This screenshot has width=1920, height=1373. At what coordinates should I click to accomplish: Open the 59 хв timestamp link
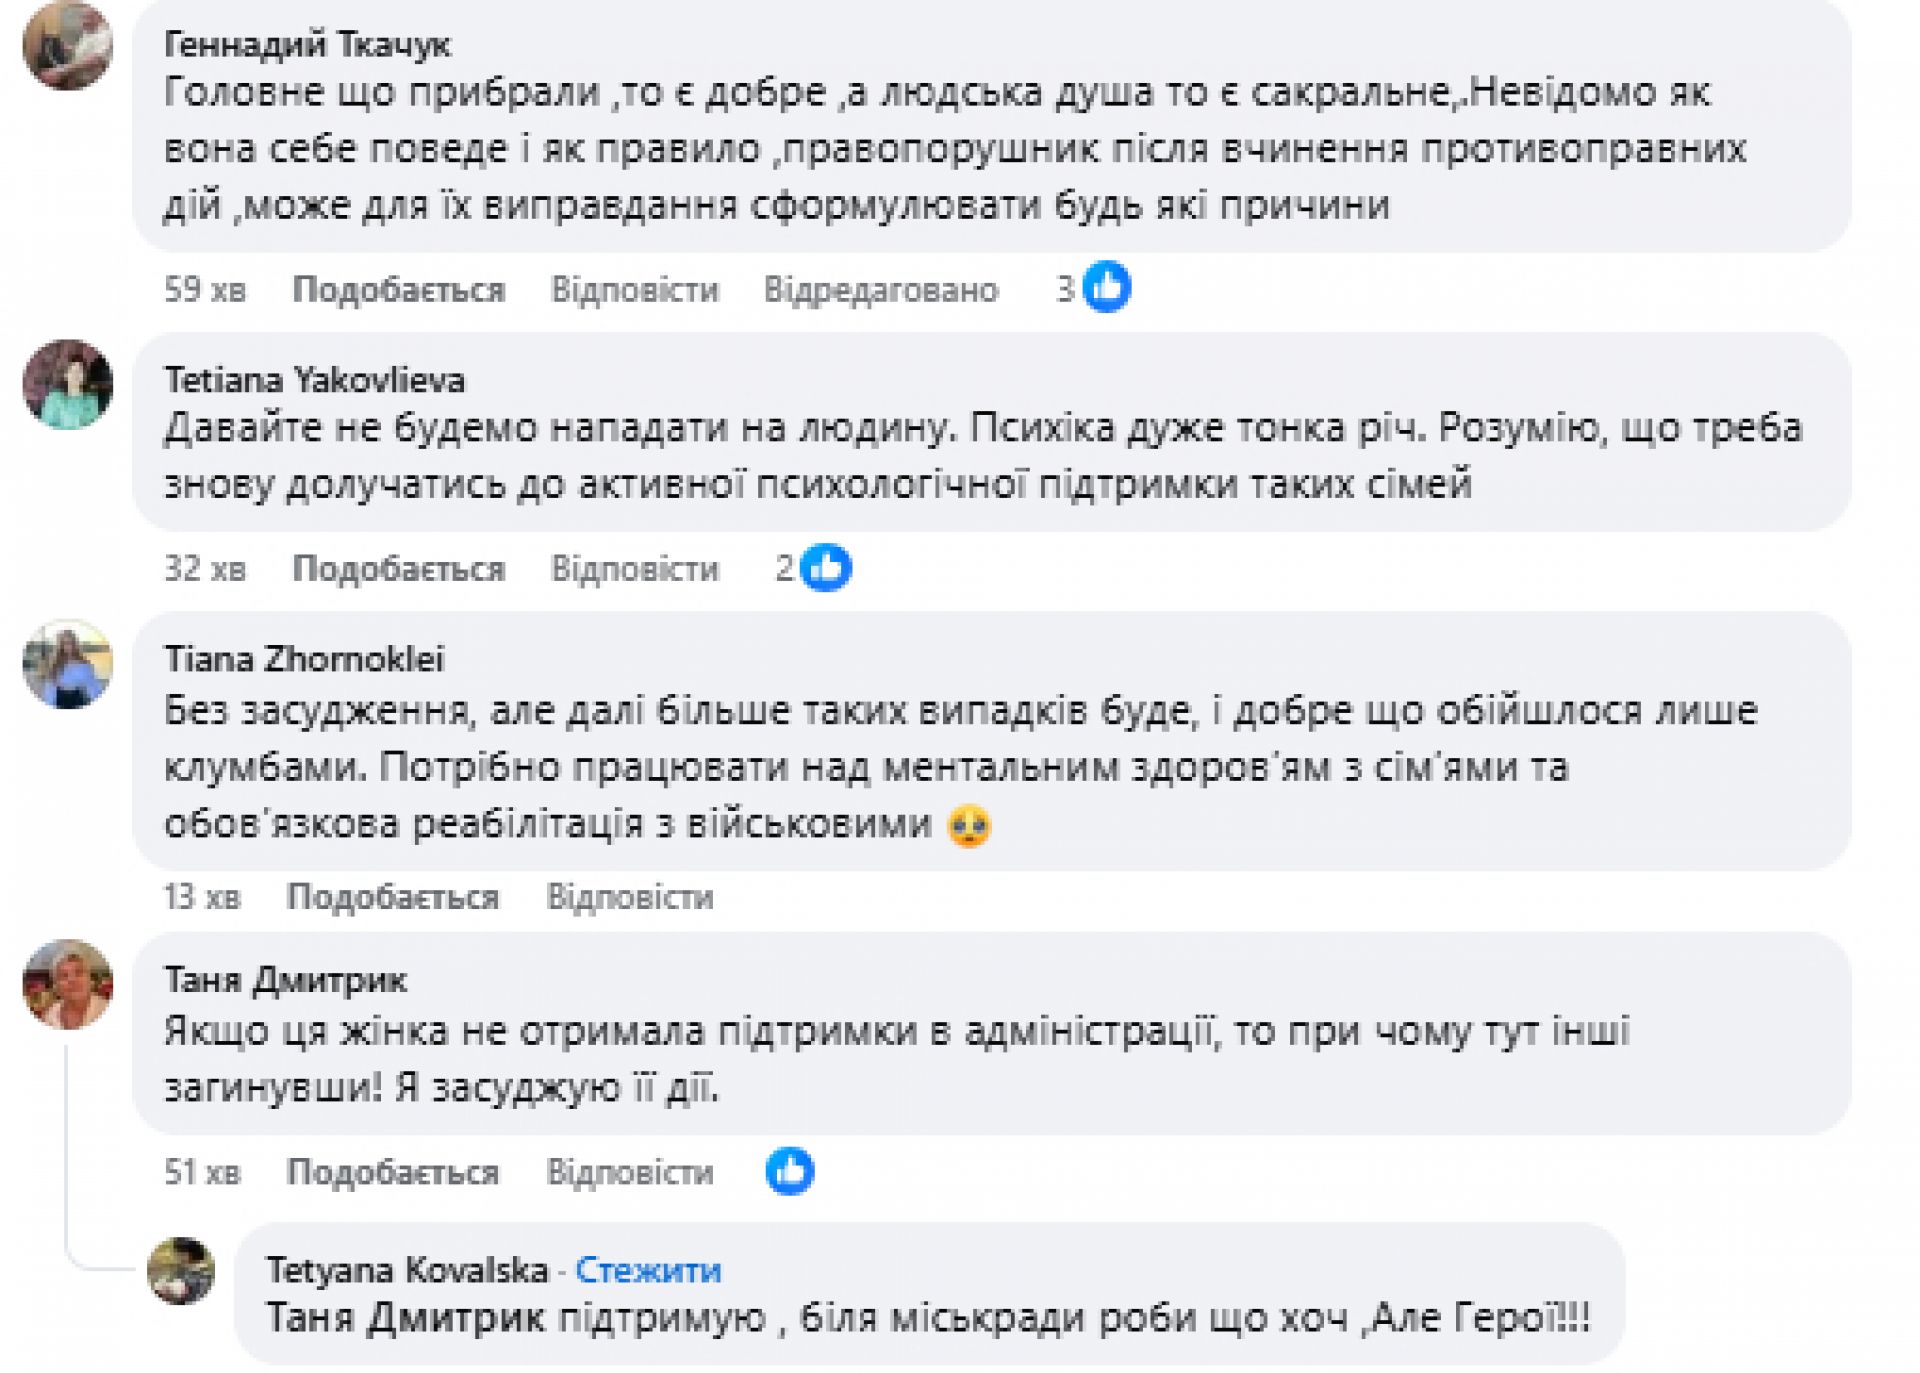[x=205, y=290]
